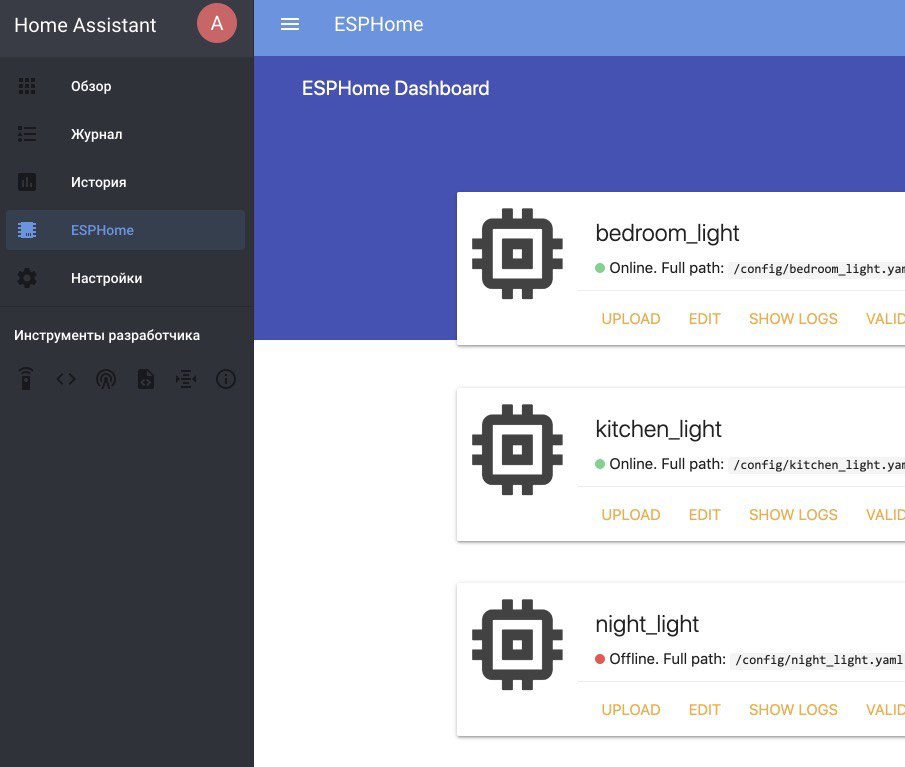Upload firmware to kitchen_light
This screenshot has height=767, width=905.
631,515
